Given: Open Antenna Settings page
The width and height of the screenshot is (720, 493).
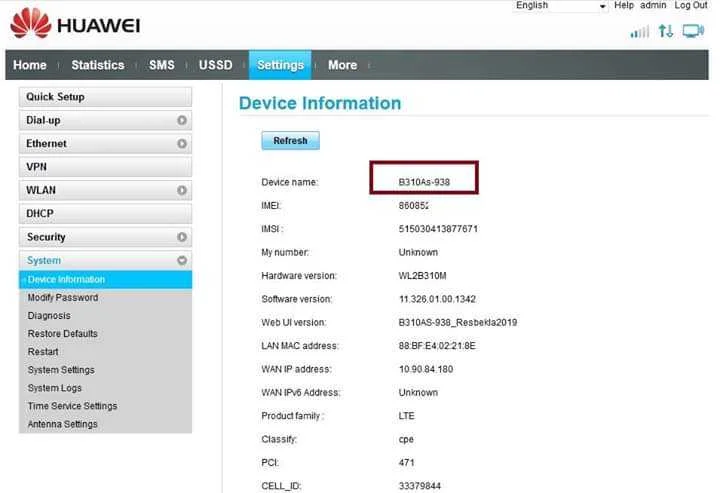Looking at the screenshot, I should pyautogui.click(x=62, y=424).
